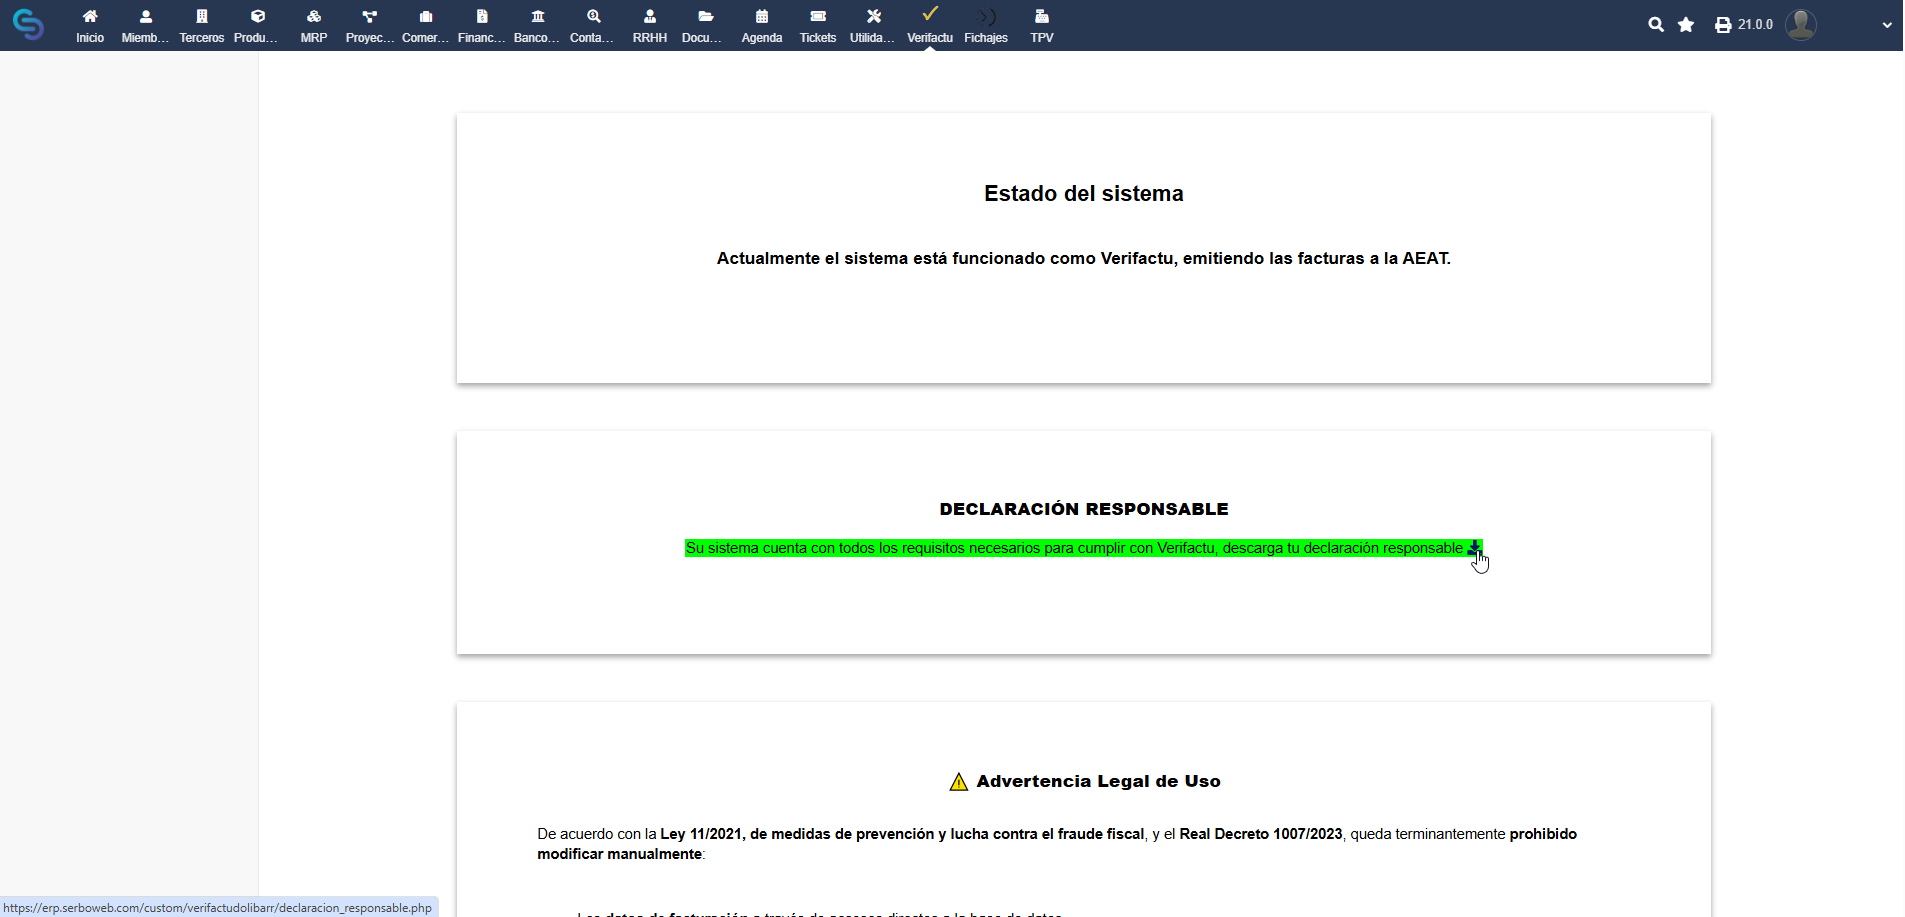Image resolution: width=1905 pixels, height=917 pixels.
Task: Select the Verifactu menu
Action: [x=930, y=25]
